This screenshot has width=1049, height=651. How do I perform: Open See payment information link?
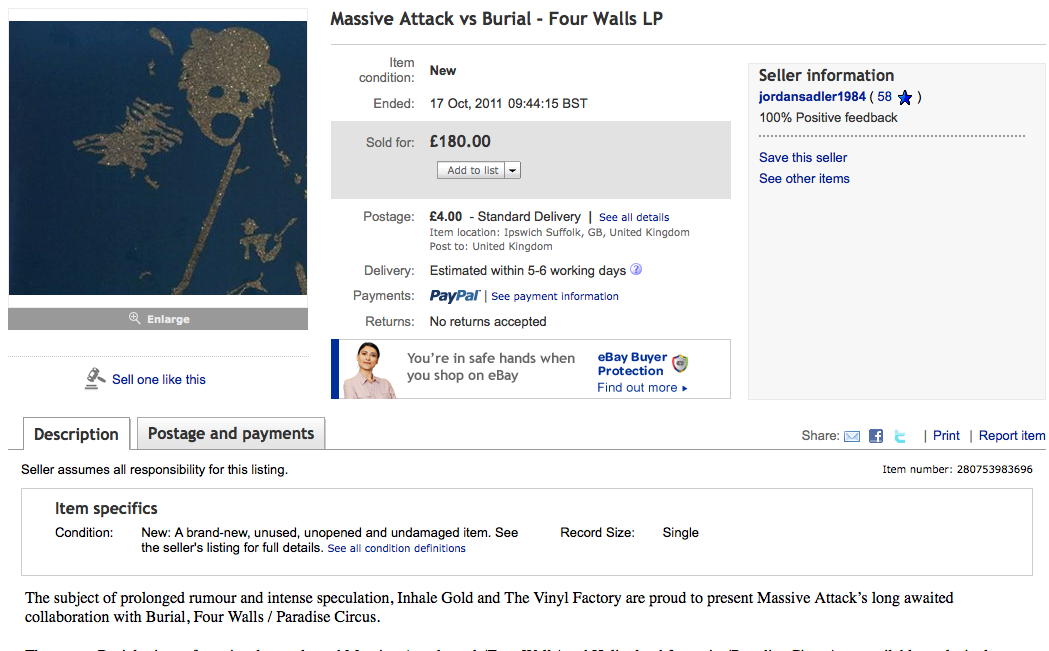click(554, 296)
